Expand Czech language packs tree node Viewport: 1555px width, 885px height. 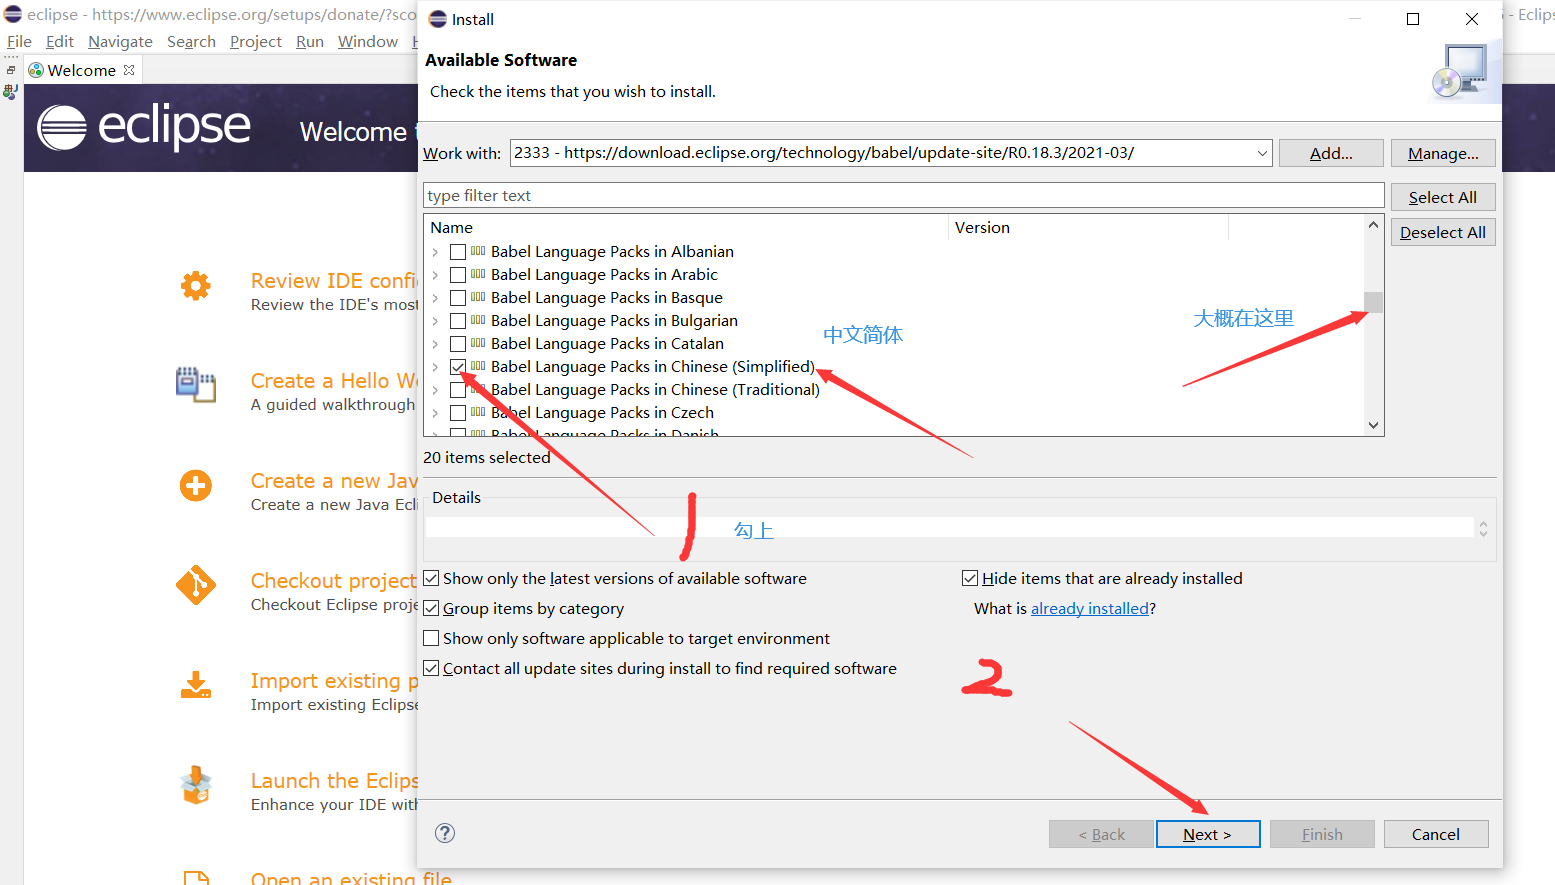(x=435, y=413)
